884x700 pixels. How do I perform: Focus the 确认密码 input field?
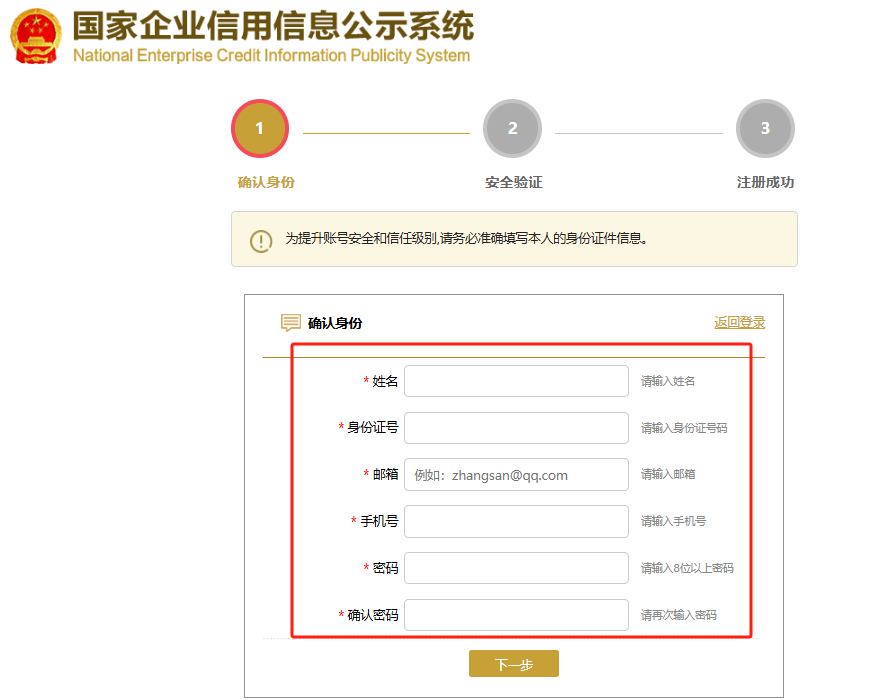[x=516, y=615]
